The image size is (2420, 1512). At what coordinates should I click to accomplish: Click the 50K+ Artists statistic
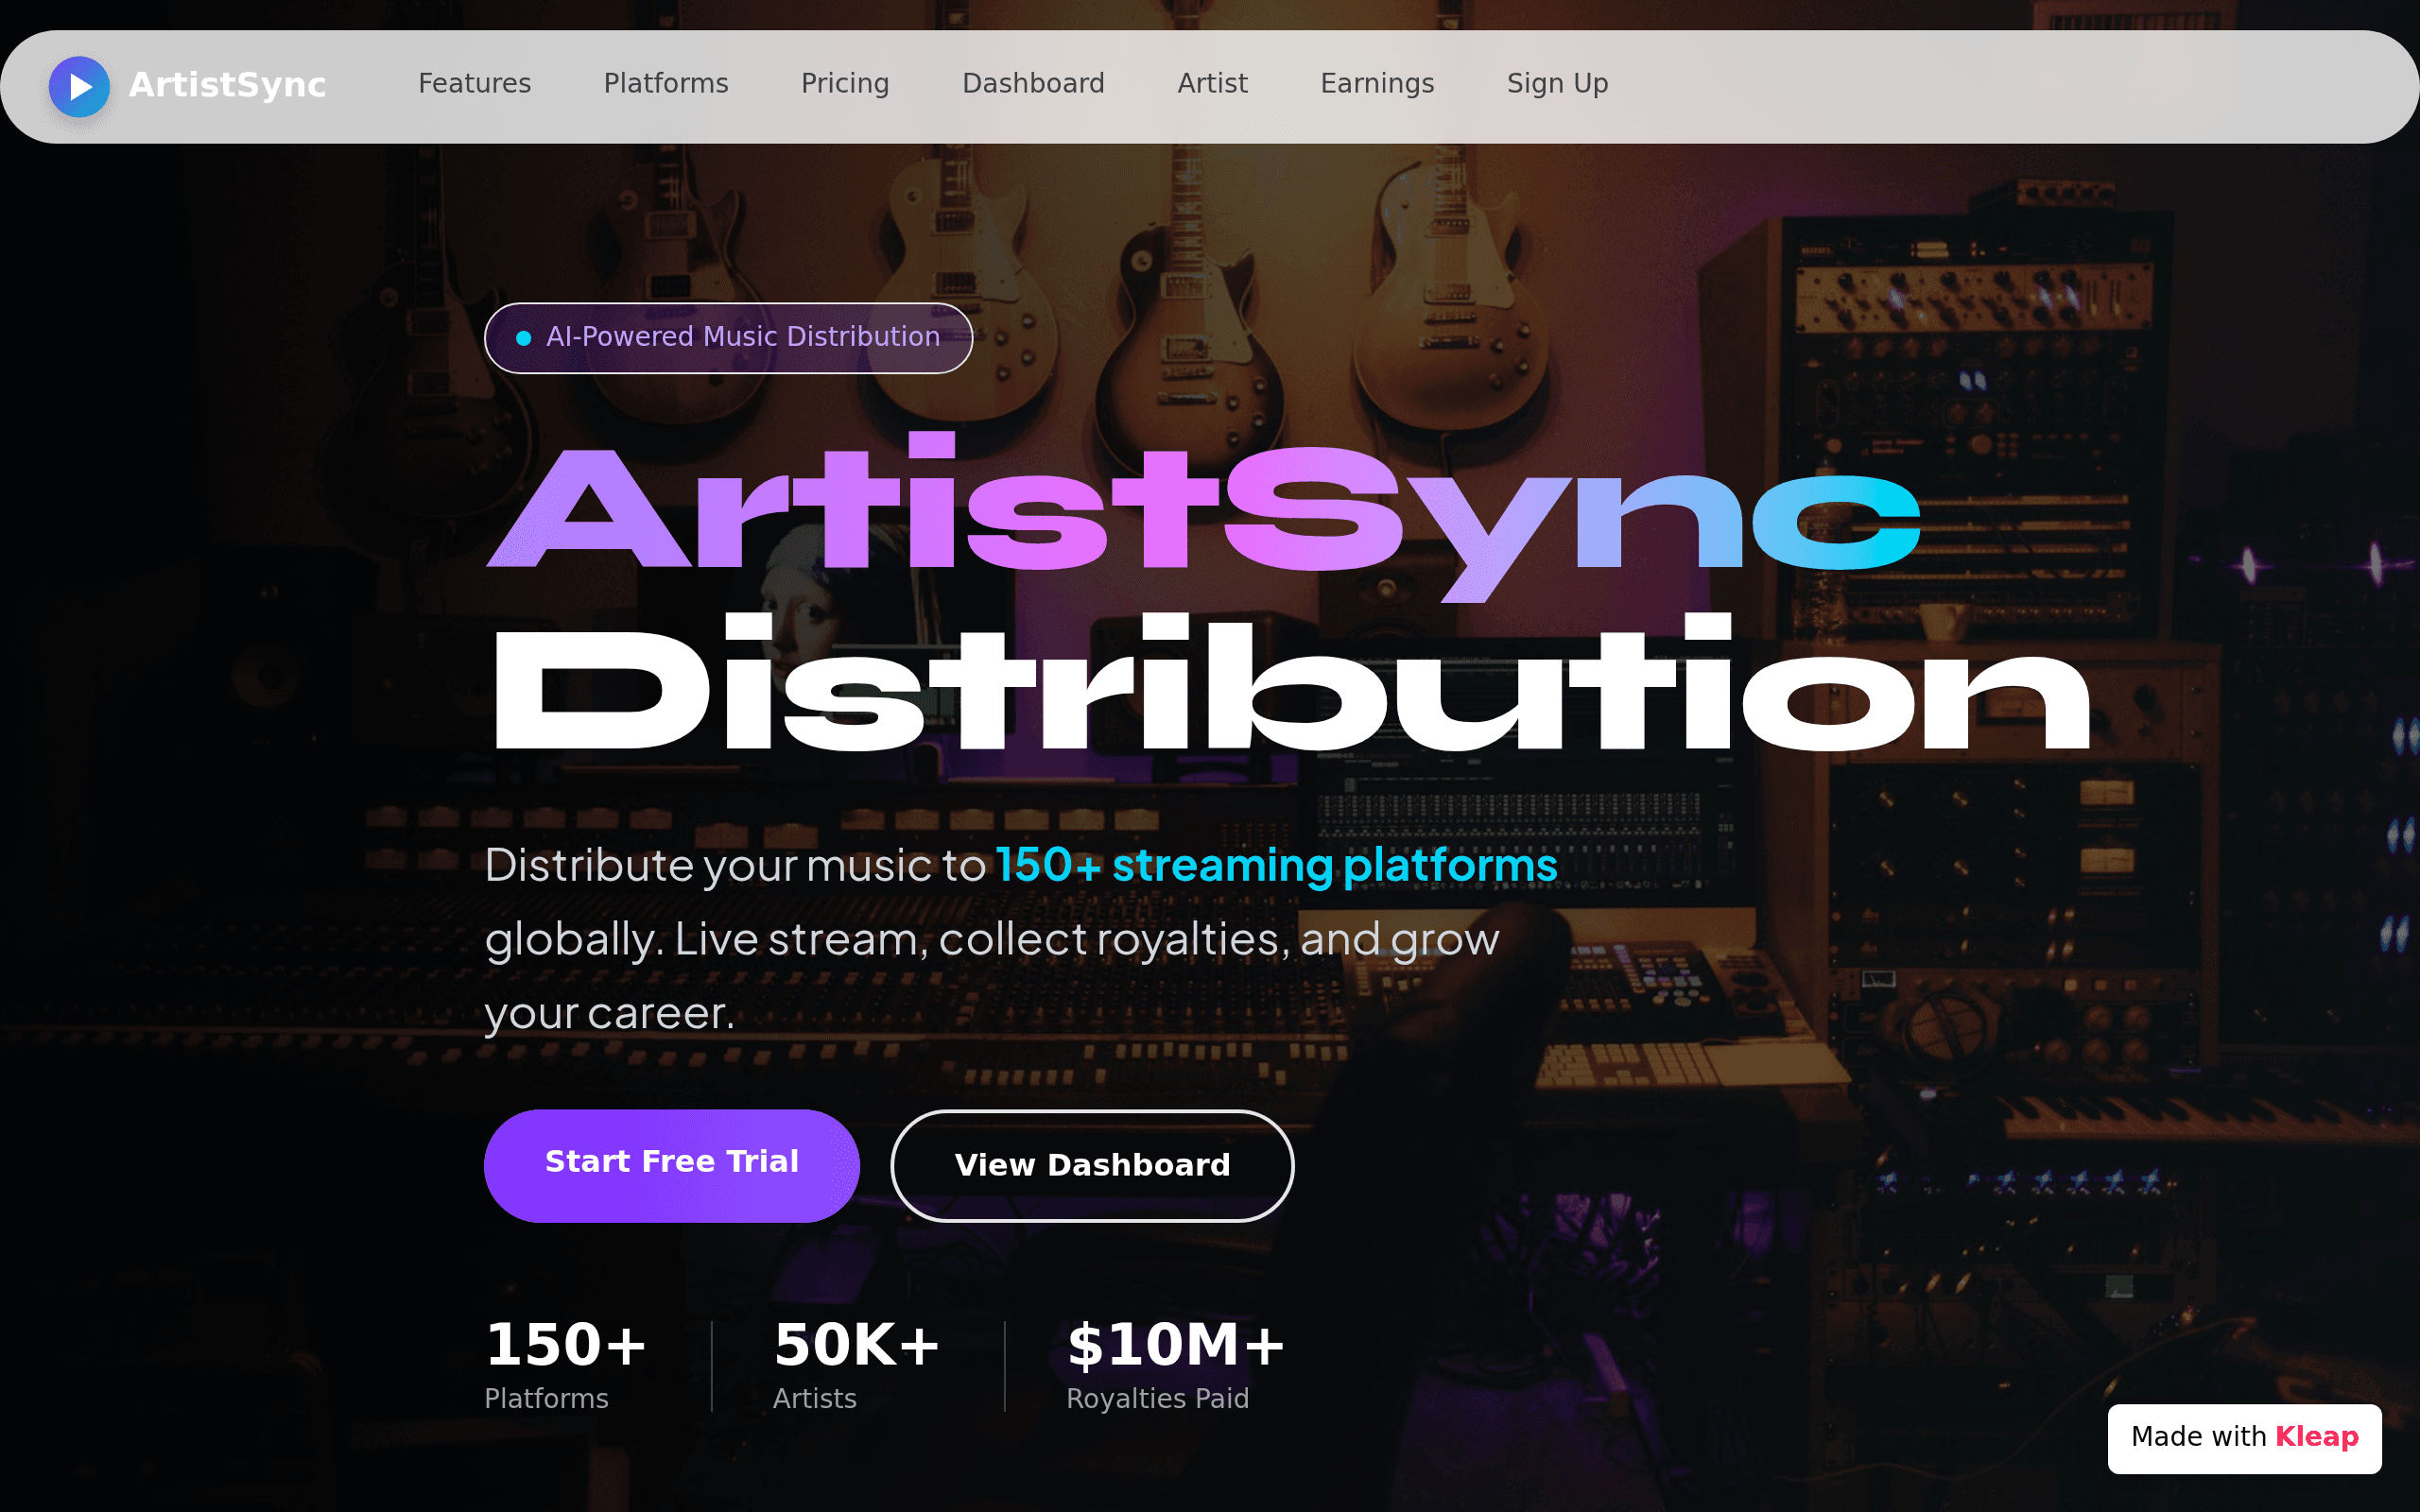[857, 1364]
